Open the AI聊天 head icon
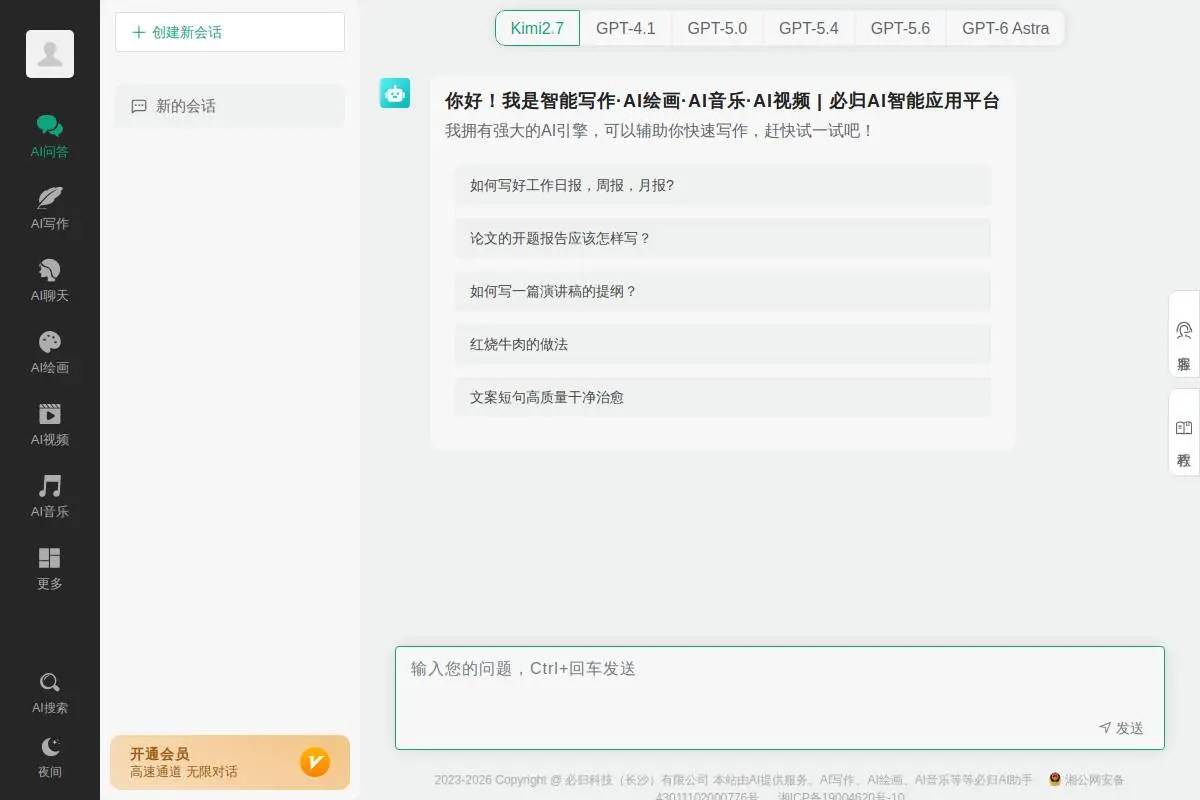Viewport: 1200px width, 800px height. (x=50, y=270)
